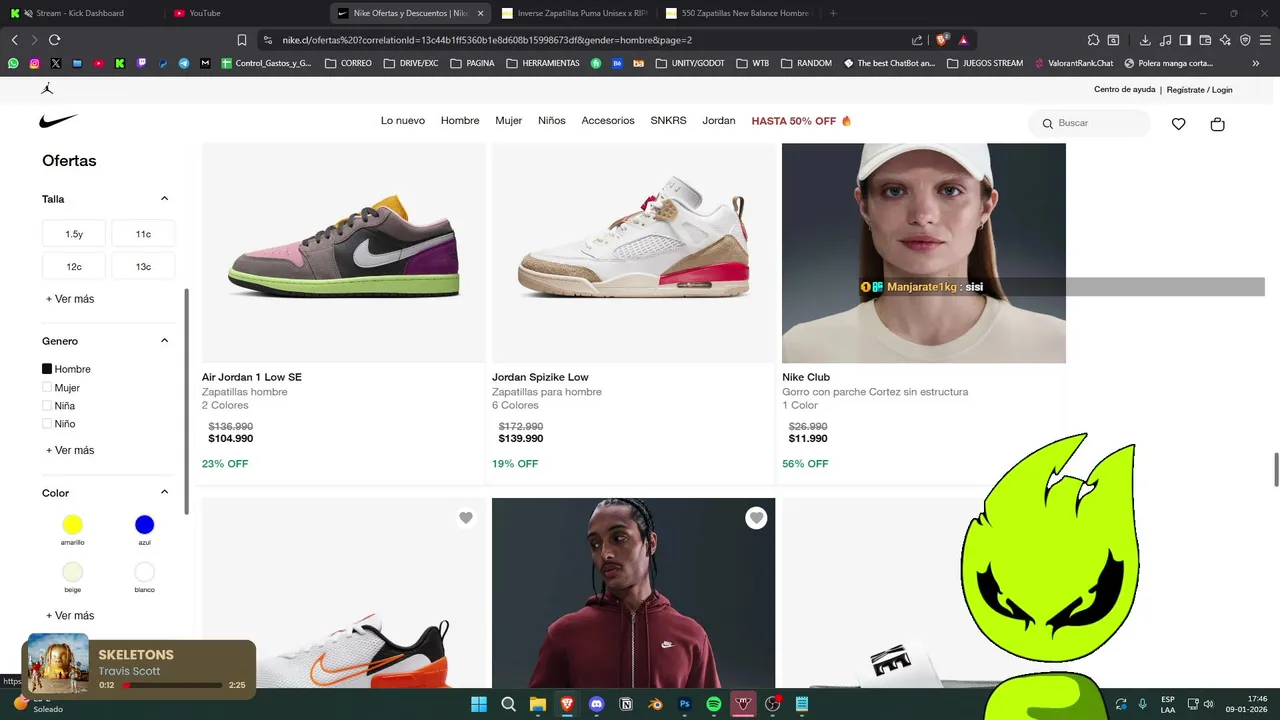Open the favorites heart icon in Nike header
This screenshot has width=1280, height=720.
(1178, 124)
